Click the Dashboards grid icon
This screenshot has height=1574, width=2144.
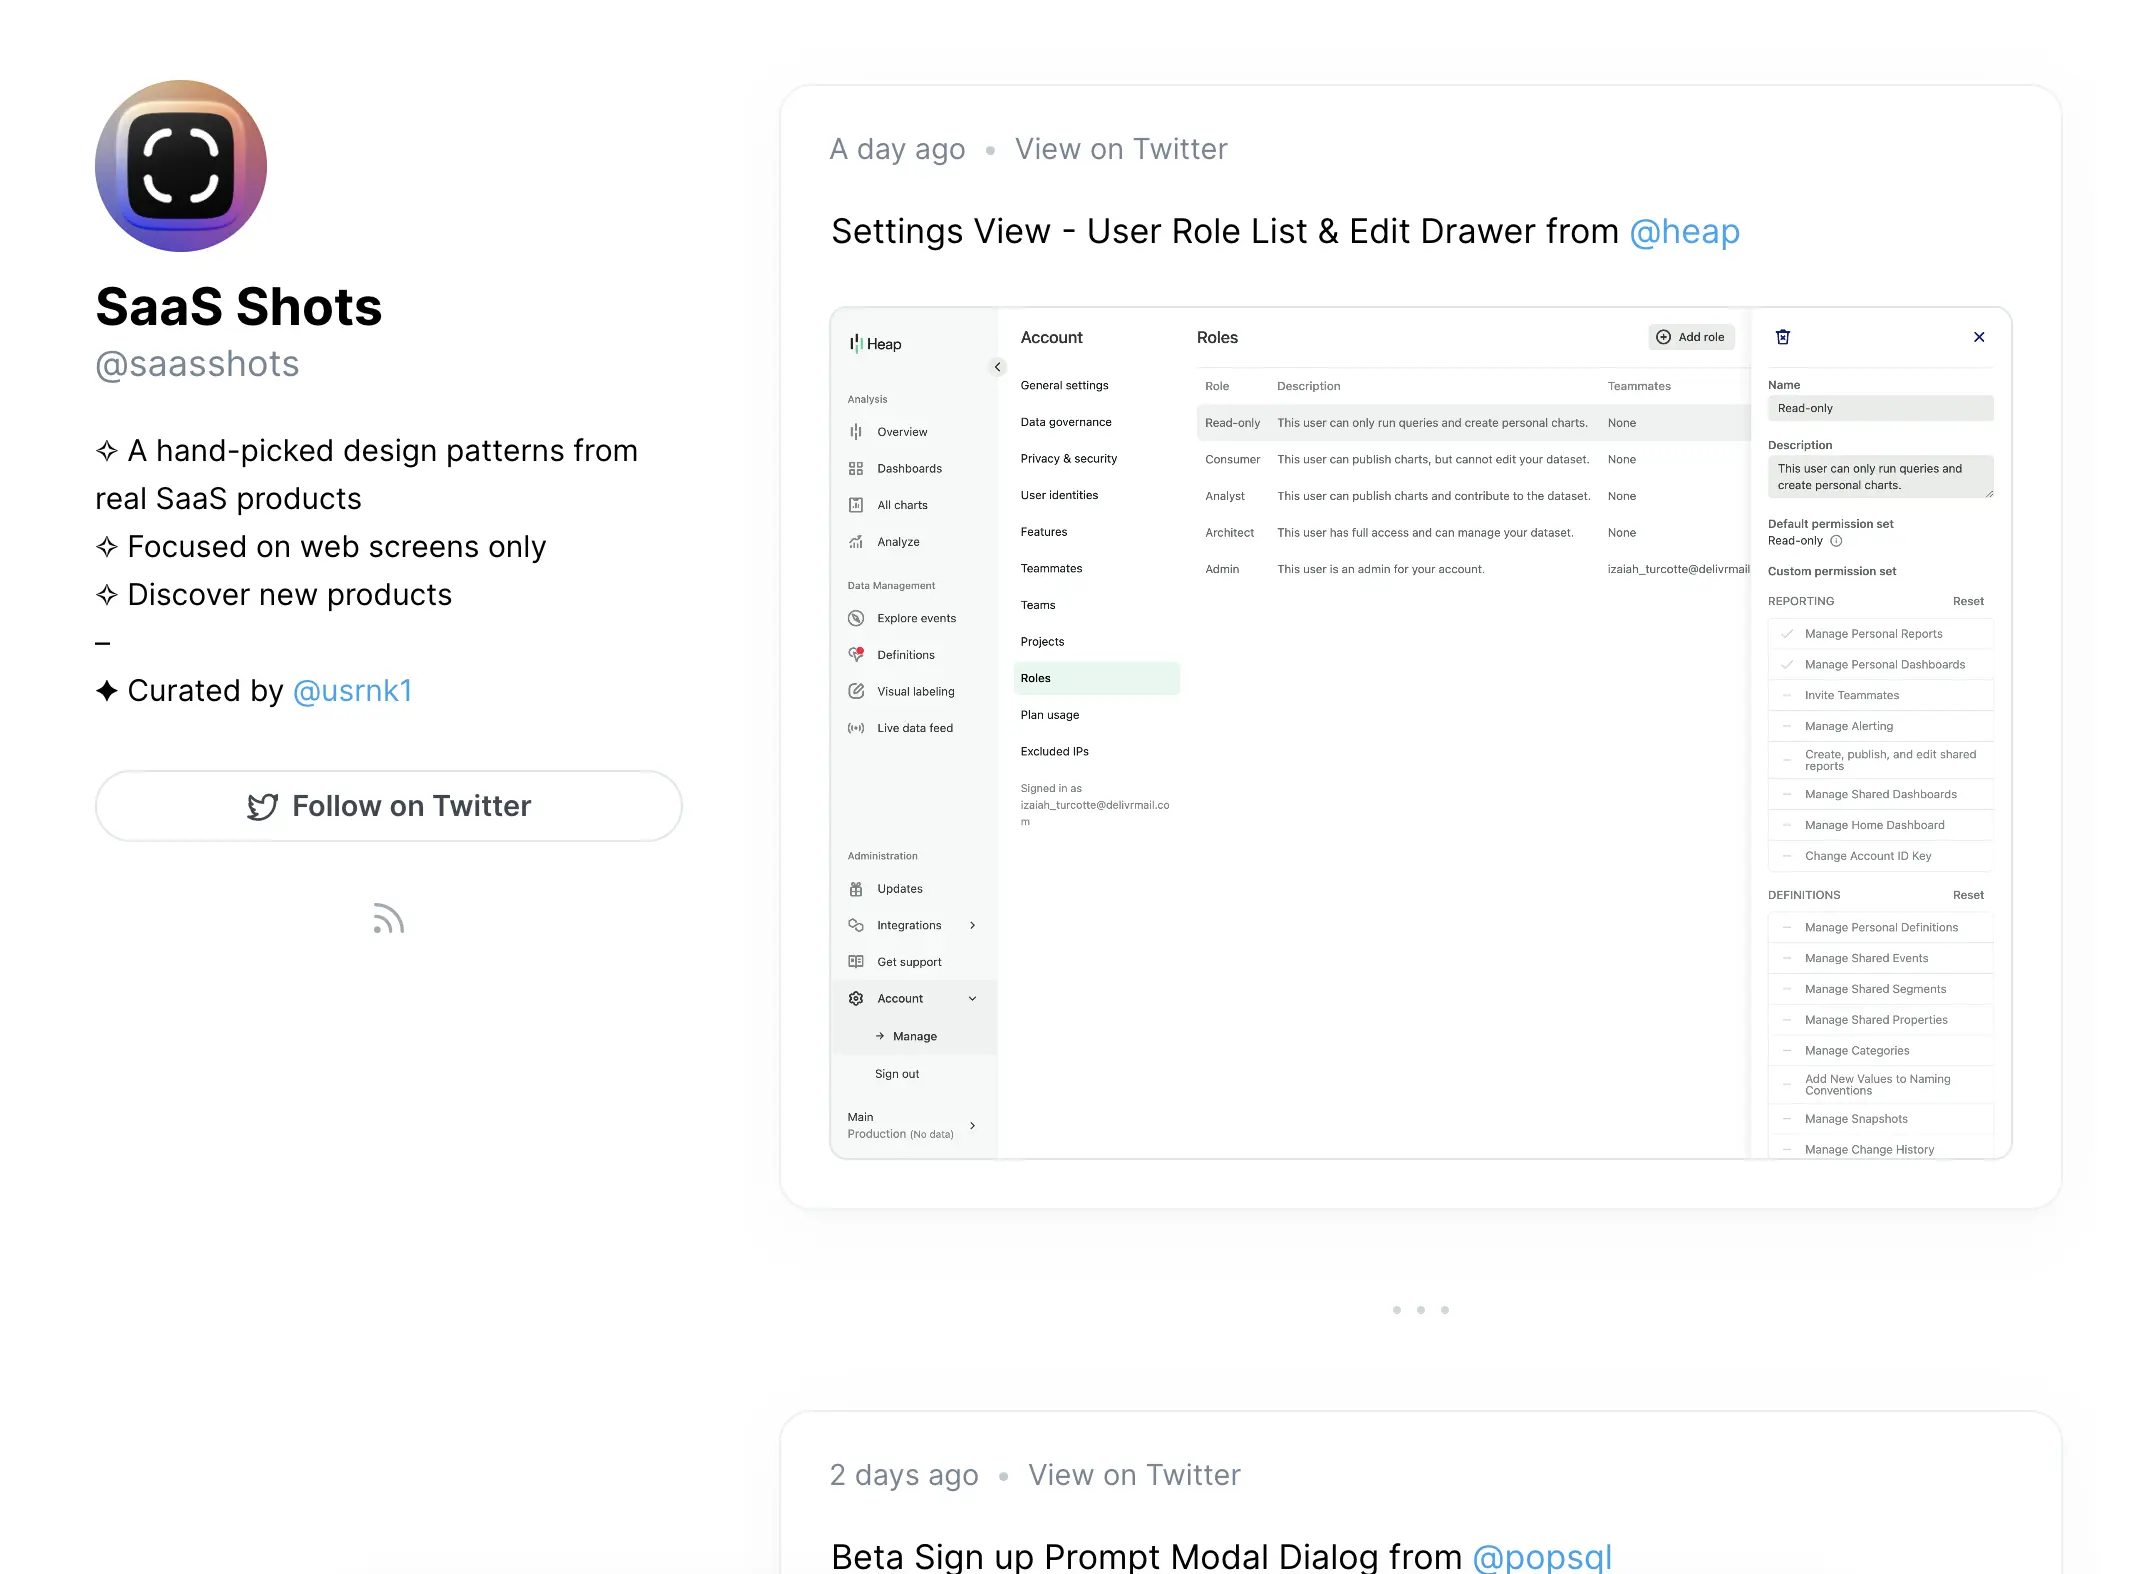click(x=856, y=469)
